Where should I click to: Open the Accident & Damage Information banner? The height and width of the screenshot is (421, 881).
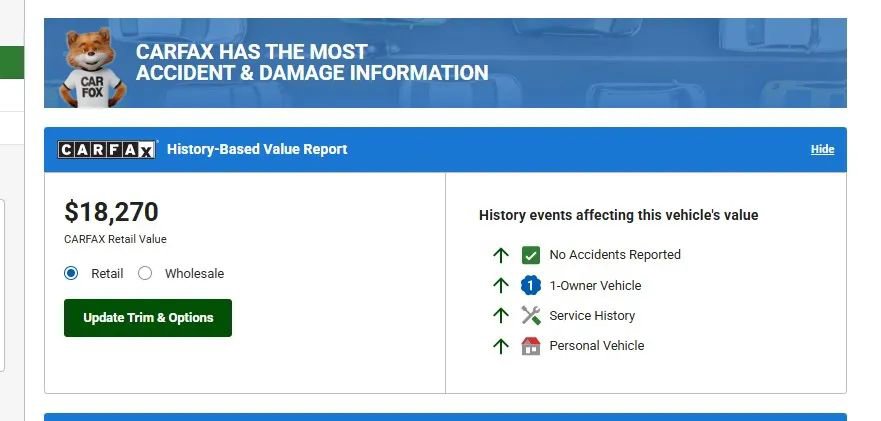coord(312,62)
